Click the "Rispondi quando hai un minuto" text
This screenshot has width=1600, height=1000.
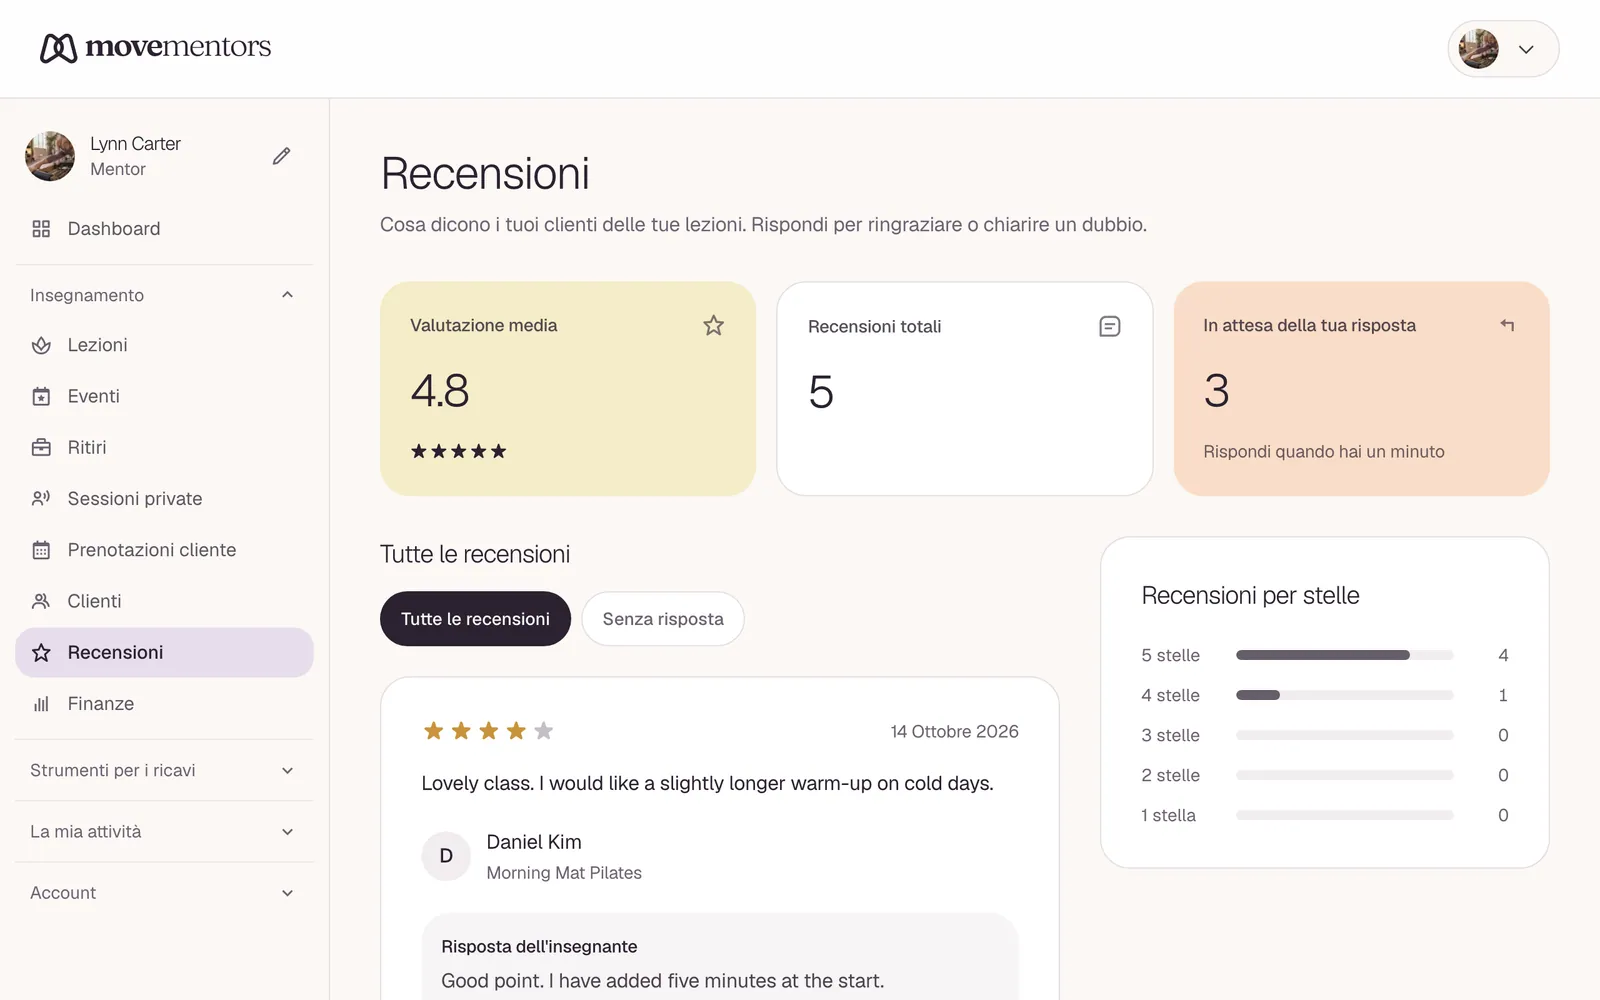pos(1324,452)
